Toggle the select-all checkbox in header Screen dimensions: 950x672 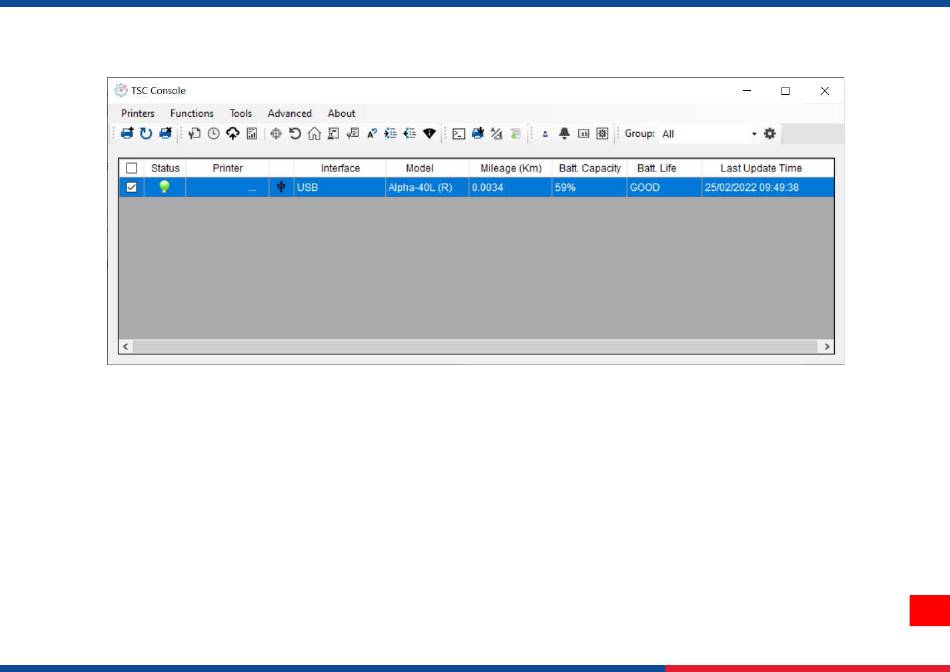(131, 168)
